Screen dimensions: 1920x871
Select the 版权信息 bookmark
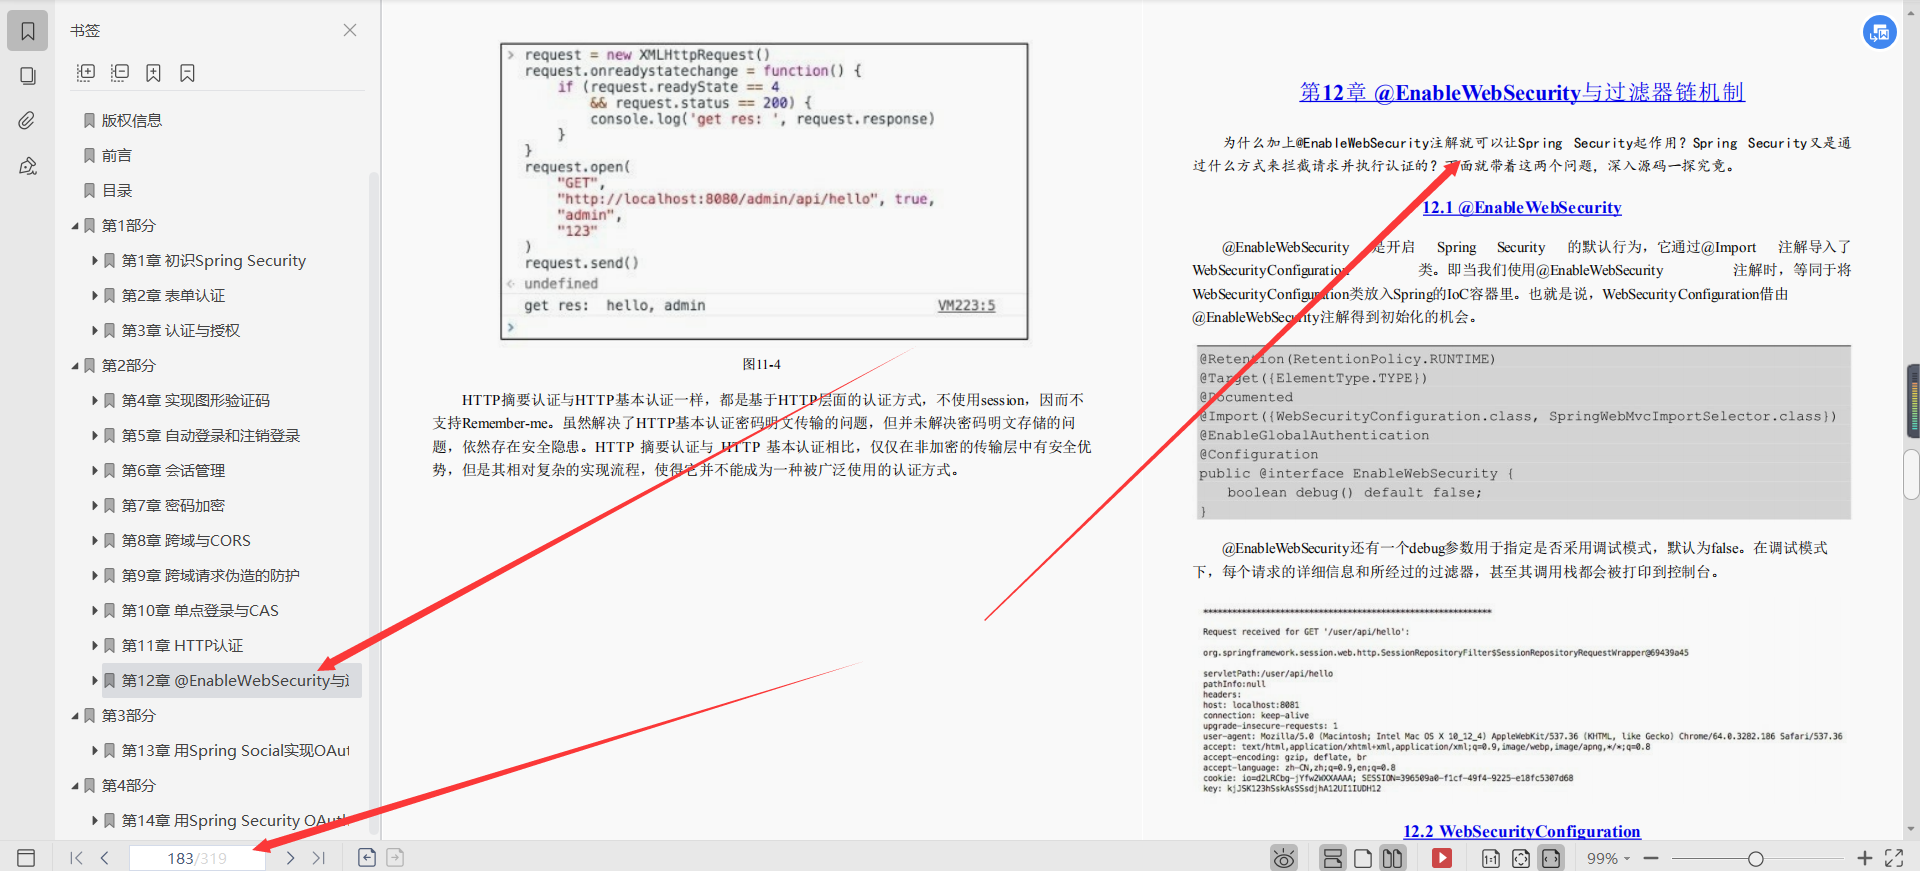(x=132, y=120)
